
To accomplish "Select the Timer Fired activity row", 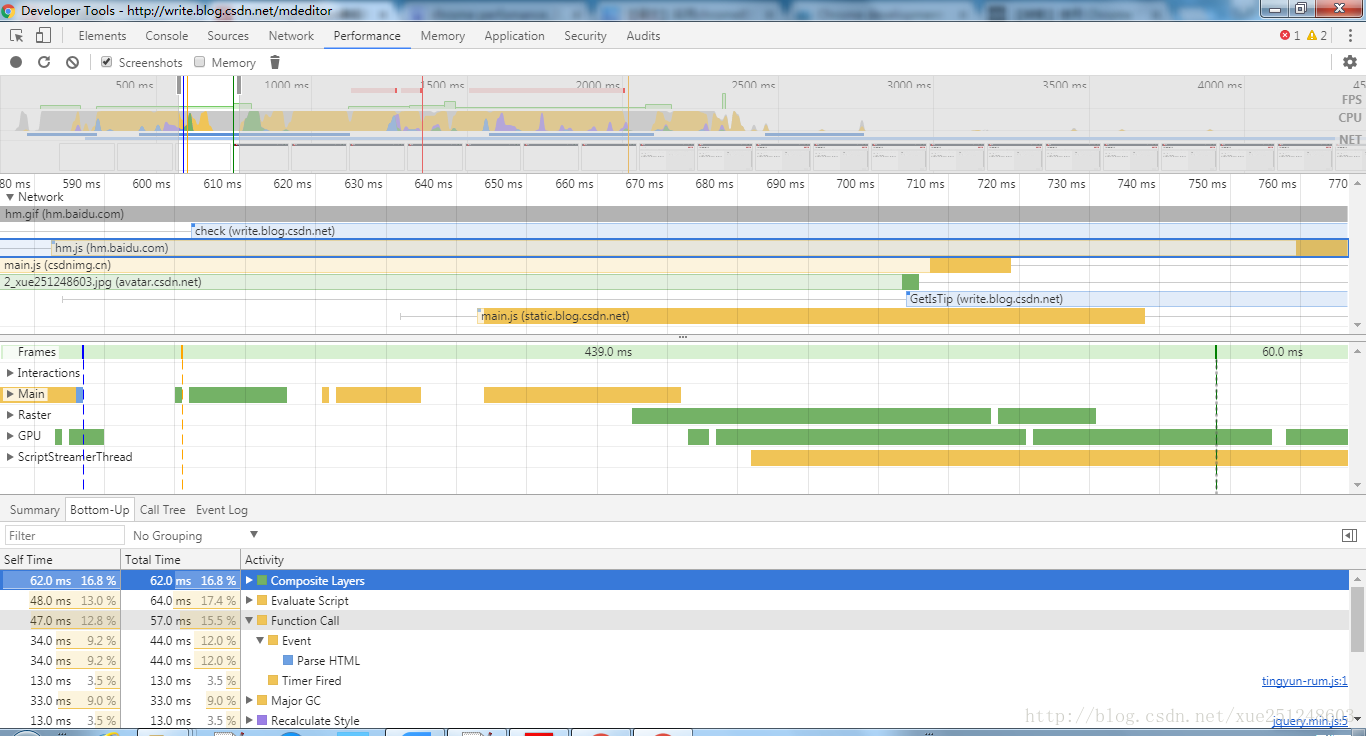I will click(674, 681).
